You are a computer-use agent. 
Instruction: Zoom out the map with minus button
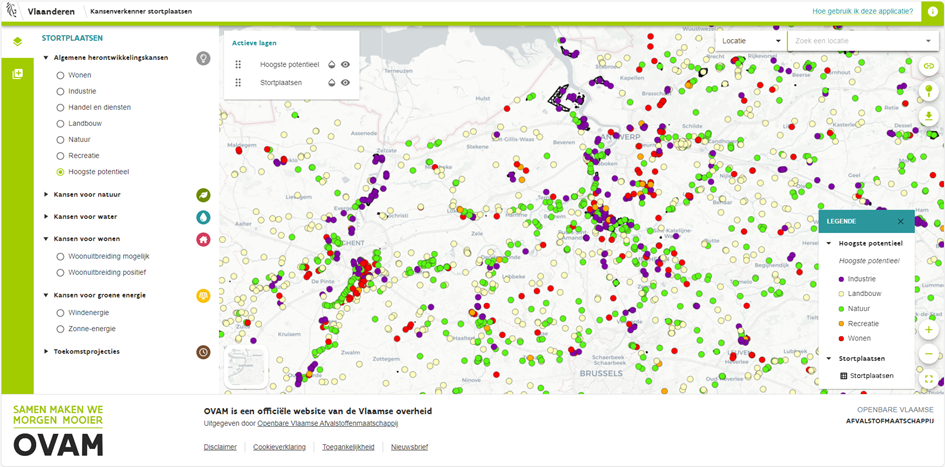[x=929, y=354]
